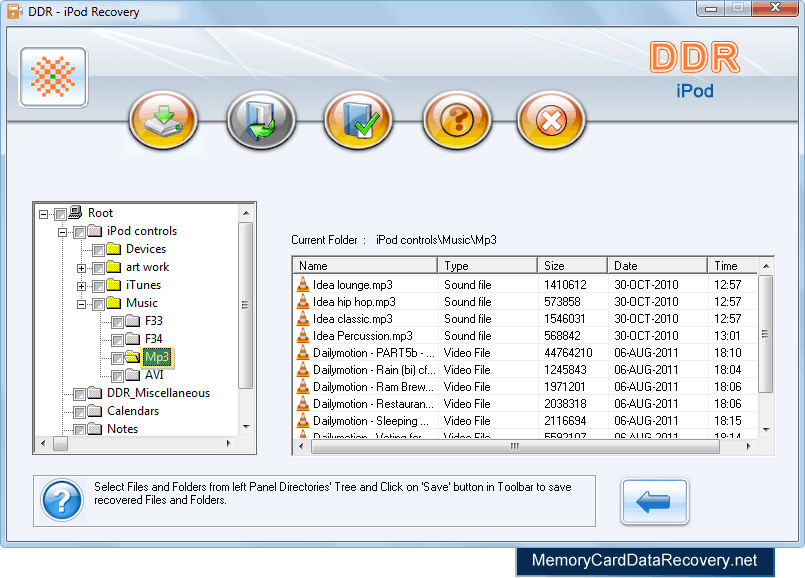Click VLC icon beside Idea hip hop.mp3

coord(303,301)
